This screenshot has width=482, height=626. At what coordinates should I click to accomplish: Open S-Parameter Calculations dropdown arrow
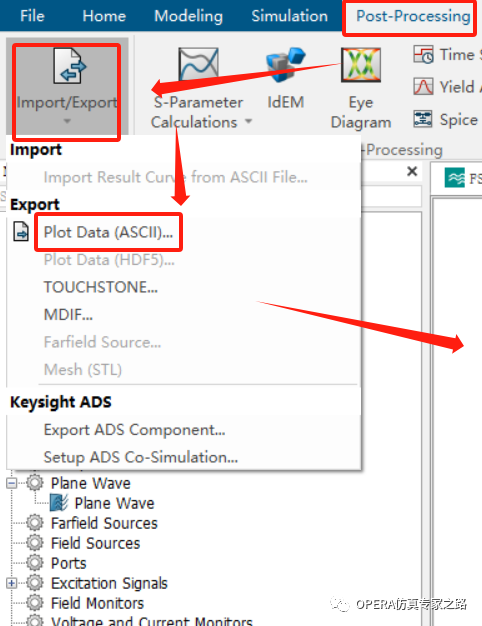click(248, 121)
